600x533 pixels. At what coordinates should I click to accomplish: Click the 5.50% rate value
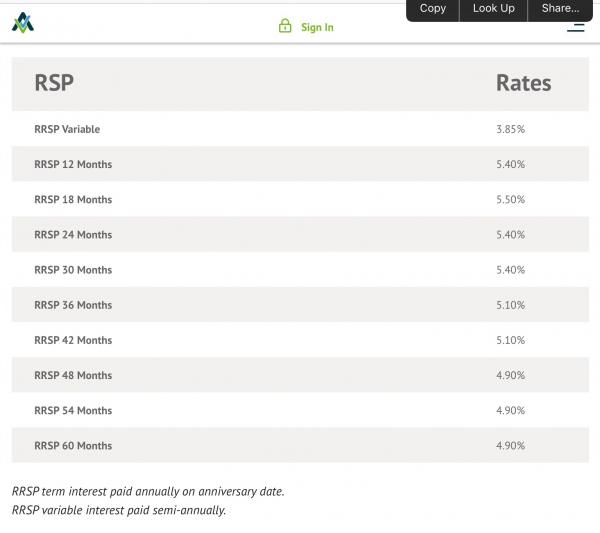coord(510,199)
